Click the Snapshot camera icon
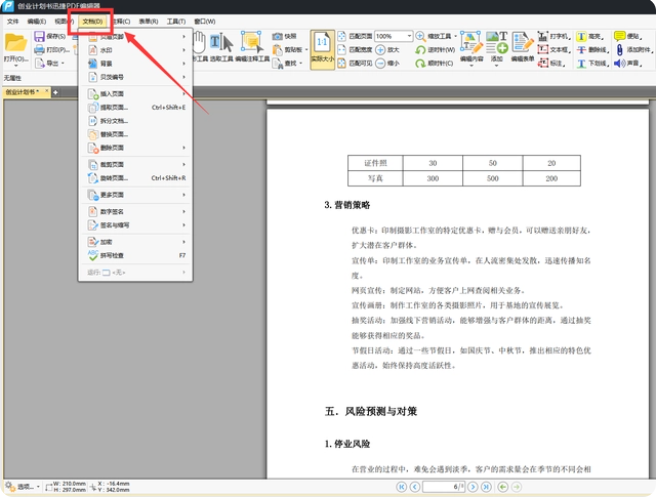 coord(277,37)
